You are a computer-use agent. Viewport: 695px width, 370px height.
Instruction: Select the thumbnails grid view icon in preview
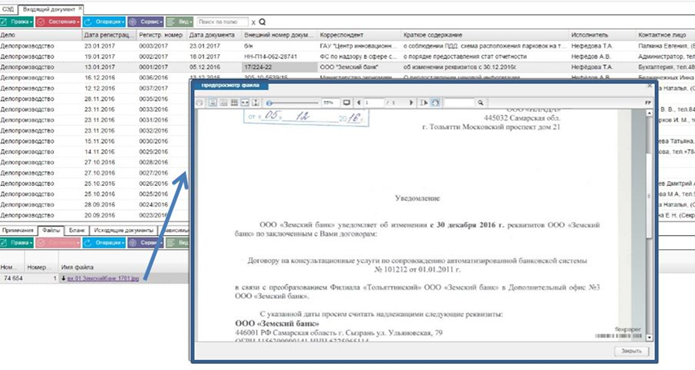234,103
